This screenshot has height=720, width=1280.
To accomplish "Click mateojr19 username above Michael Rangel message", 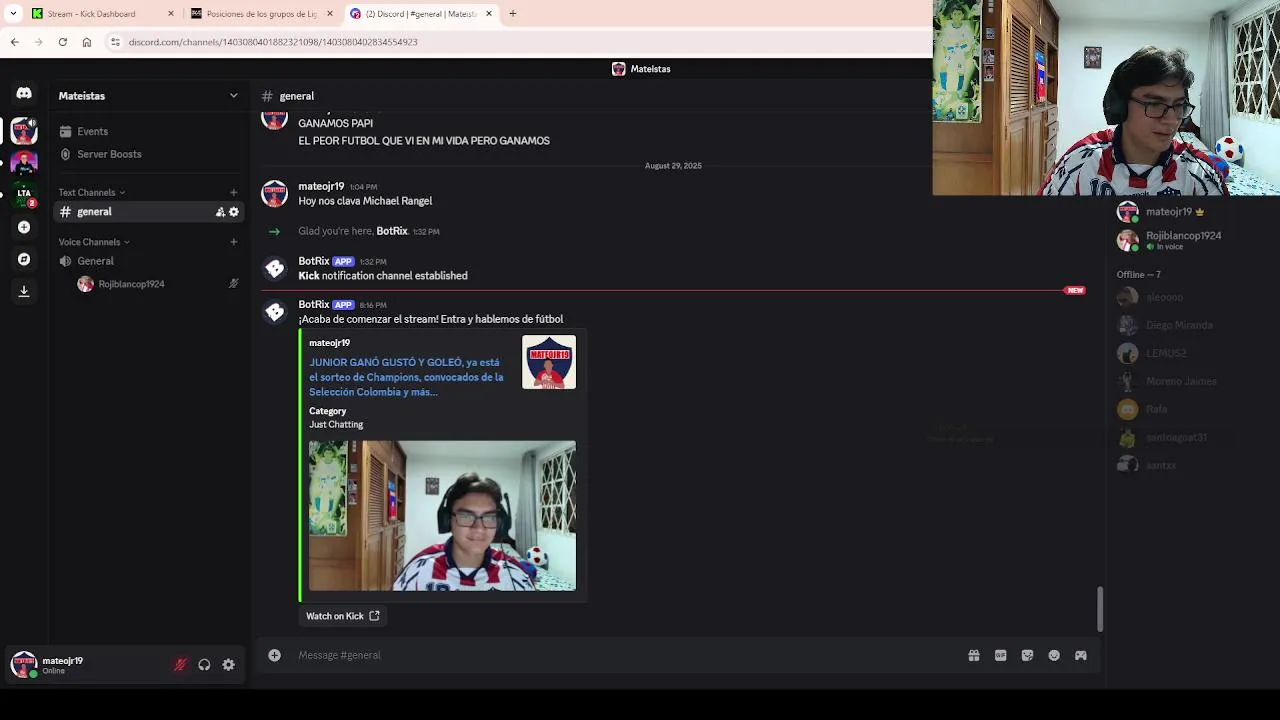I will click(321, 186).
